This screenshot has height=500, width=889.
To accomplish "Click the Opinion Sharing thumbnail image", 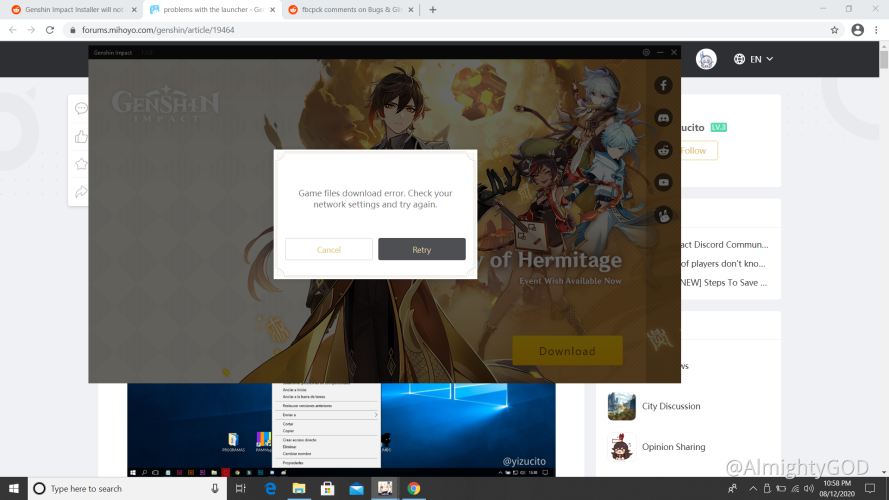I will click(621, 447).
